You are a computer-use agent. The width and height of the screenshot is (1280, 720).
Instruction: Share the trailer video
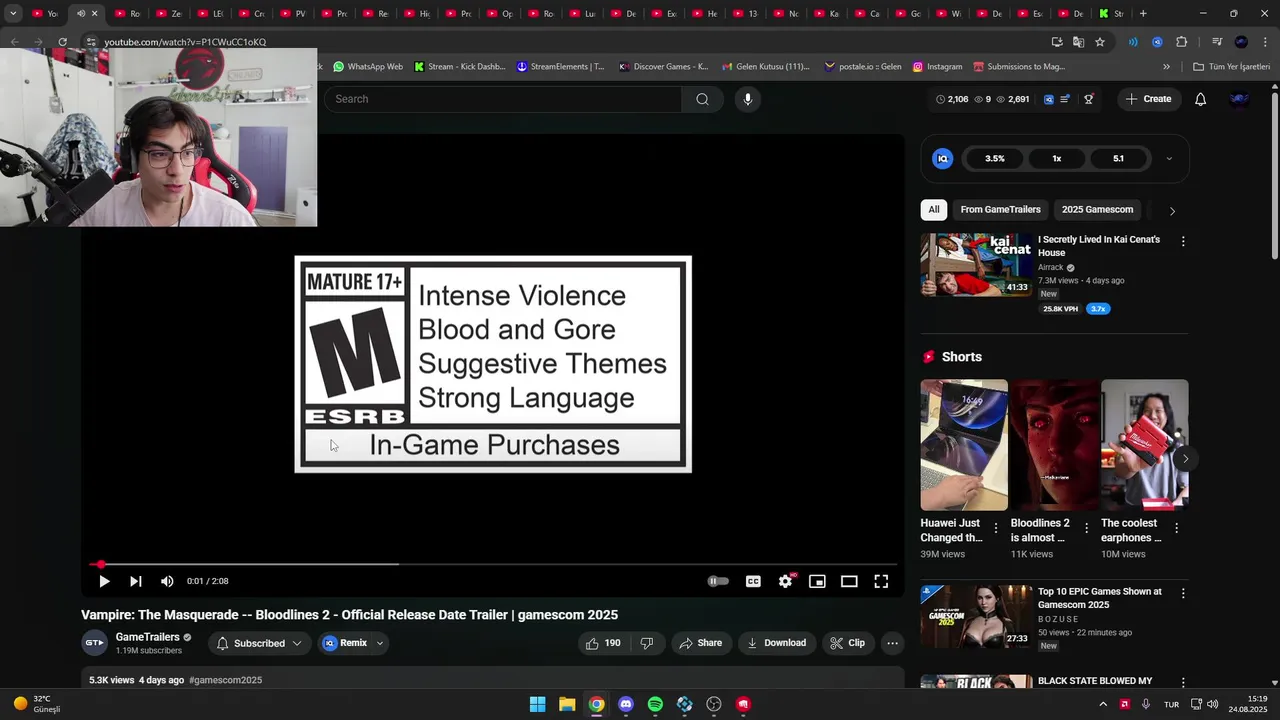pos(700,643)
